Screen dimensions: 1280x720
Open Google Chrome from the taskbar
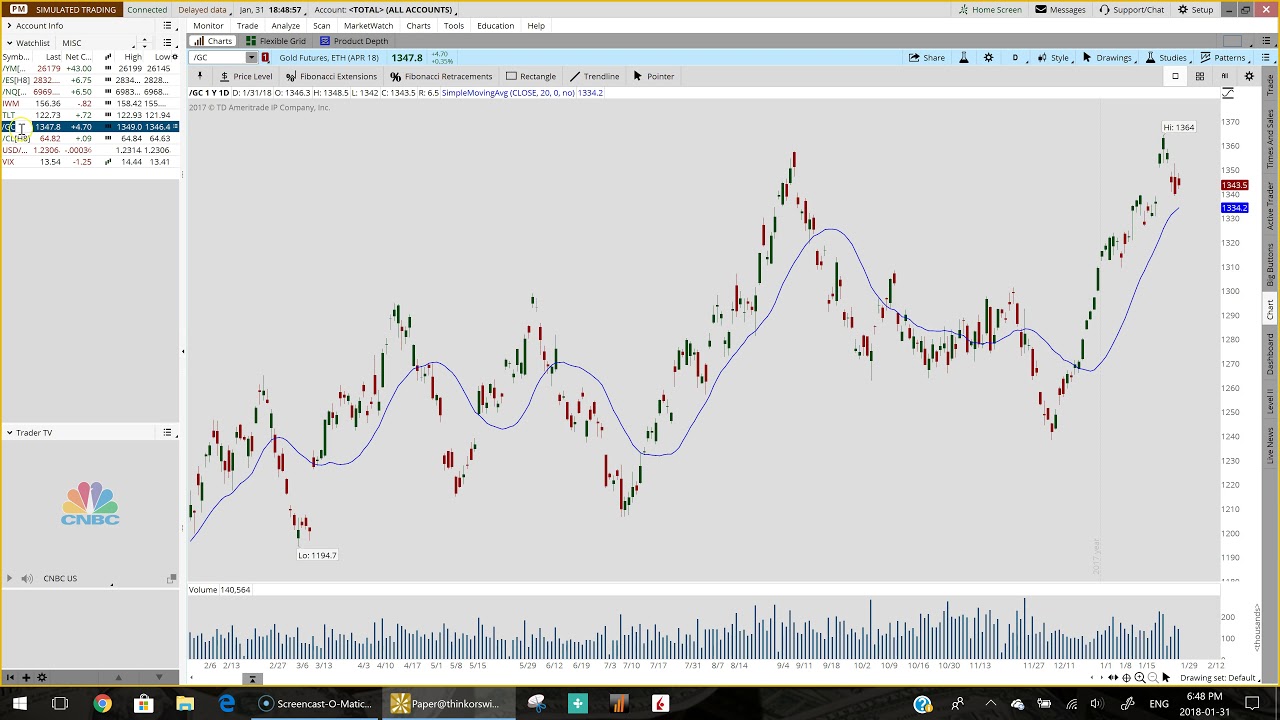pos(102,703)
